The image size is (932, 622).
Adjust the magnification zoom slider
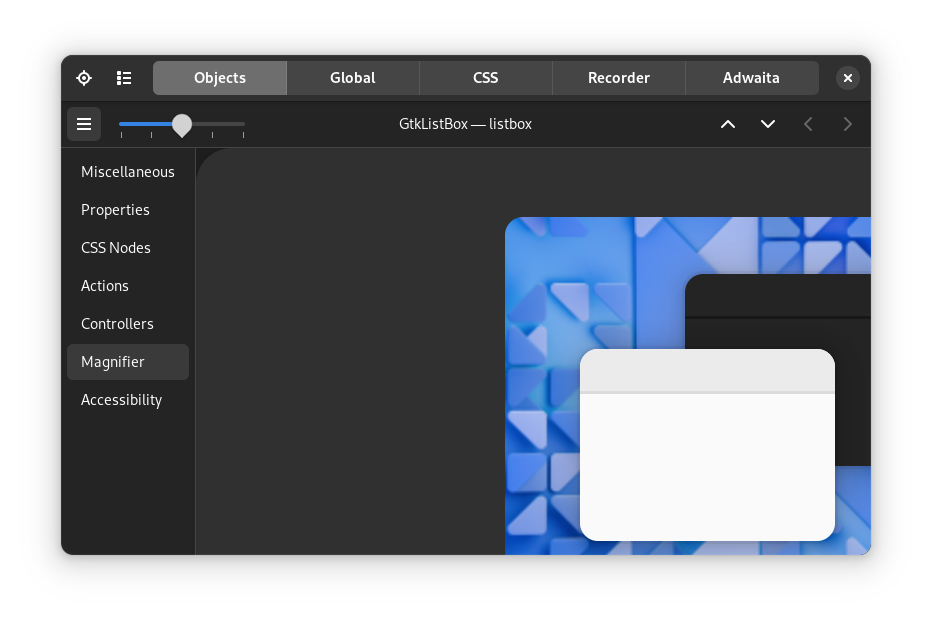click(182, 124)
